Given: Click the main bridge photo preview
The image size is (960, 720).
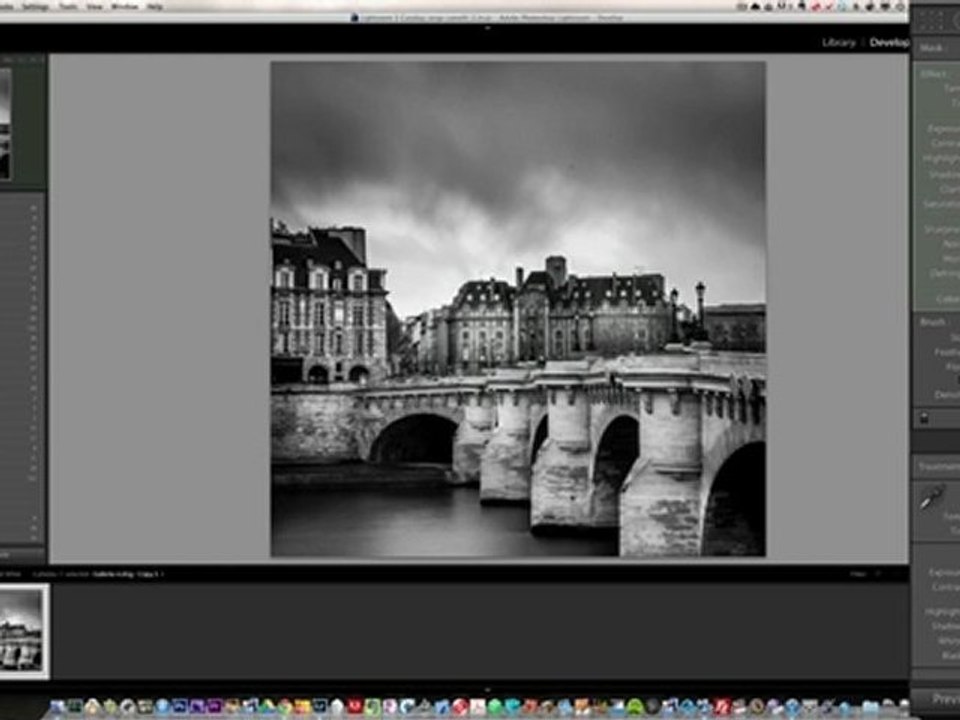Looking at the screenshot, I should (518, 309).
